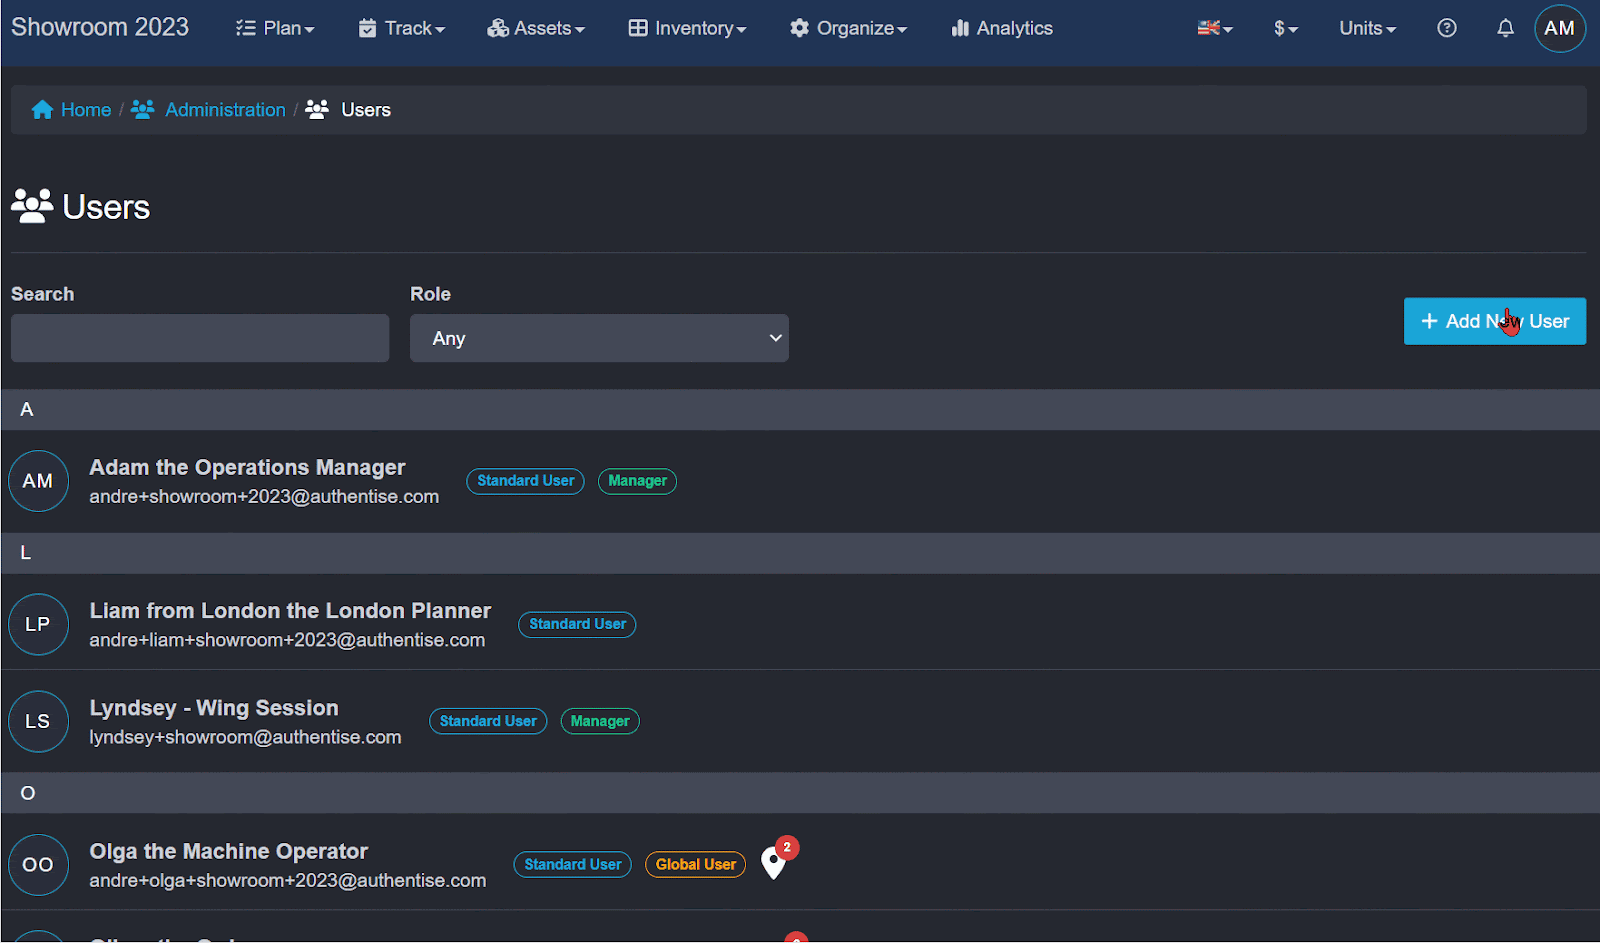
Task: Click Analytics bar chart icon
Action: click(960, 28)
